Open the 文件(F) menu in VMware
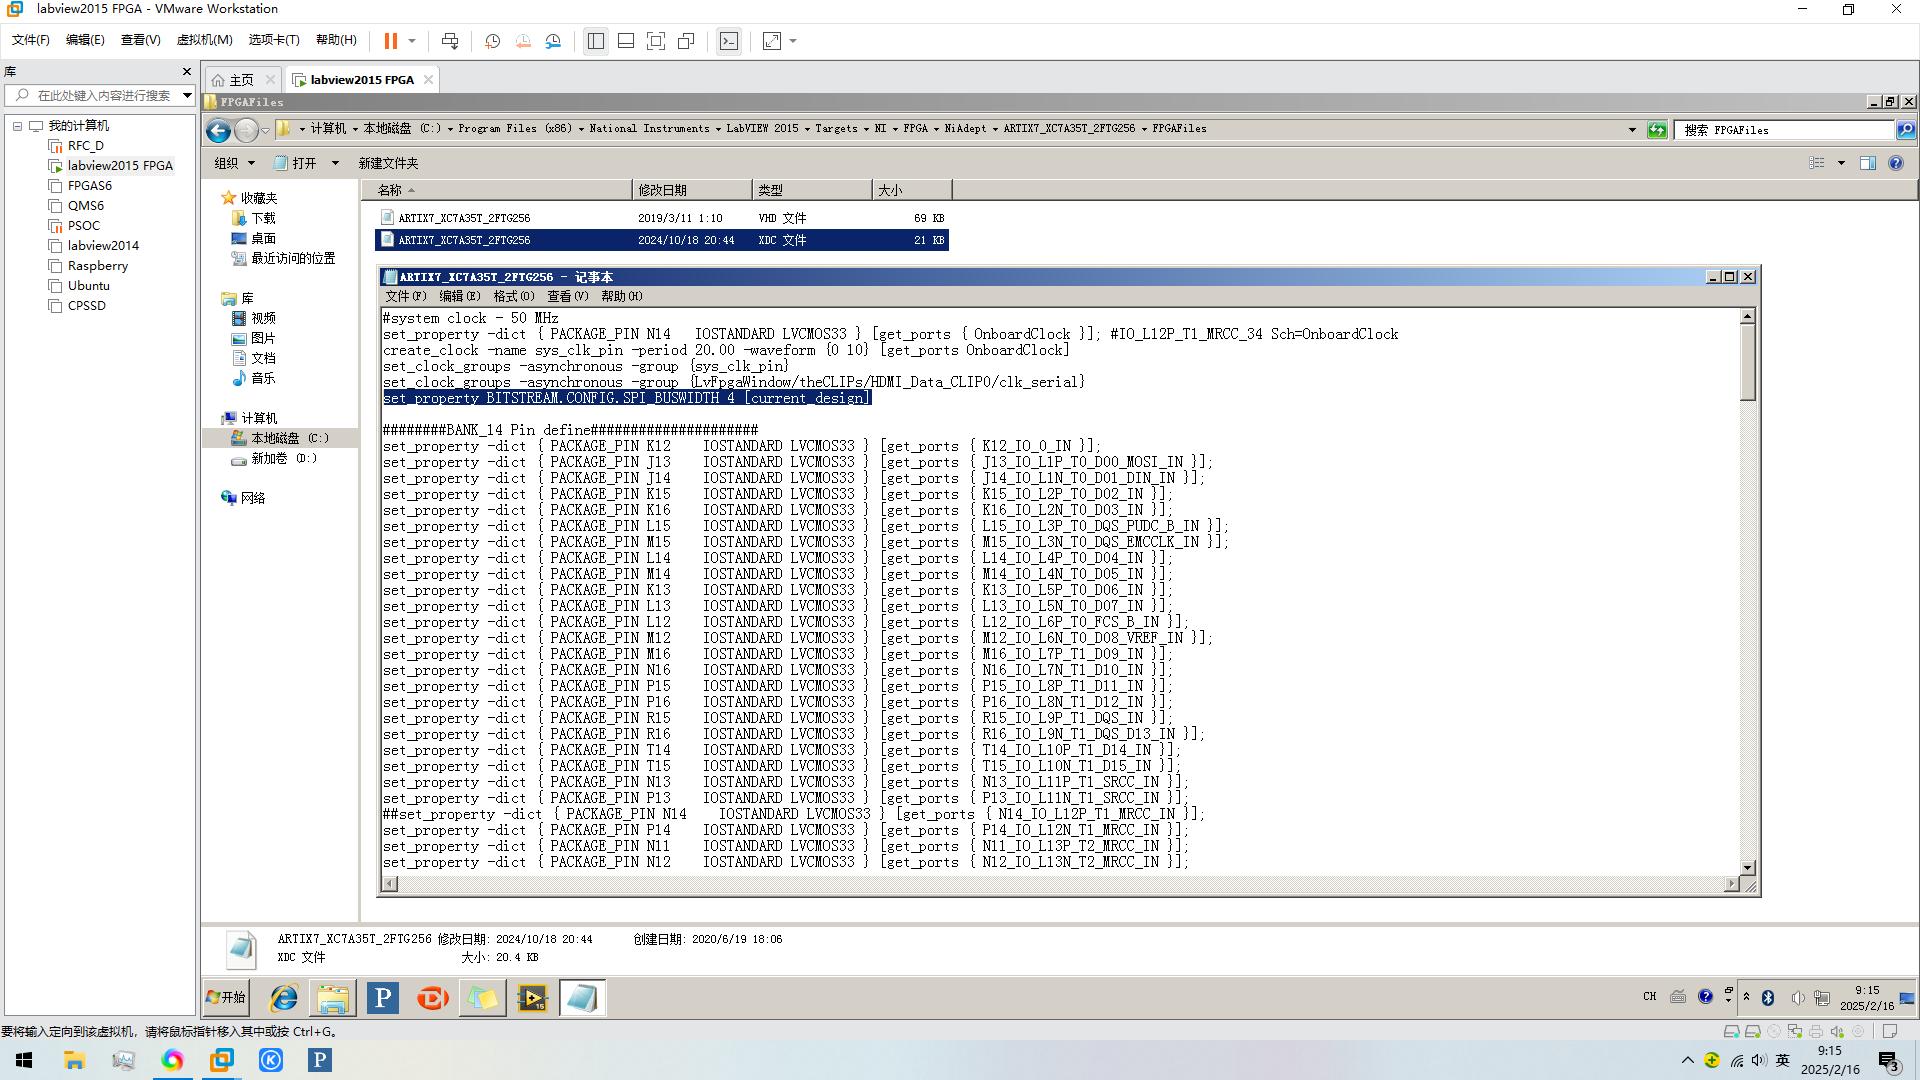 (31, 40)
